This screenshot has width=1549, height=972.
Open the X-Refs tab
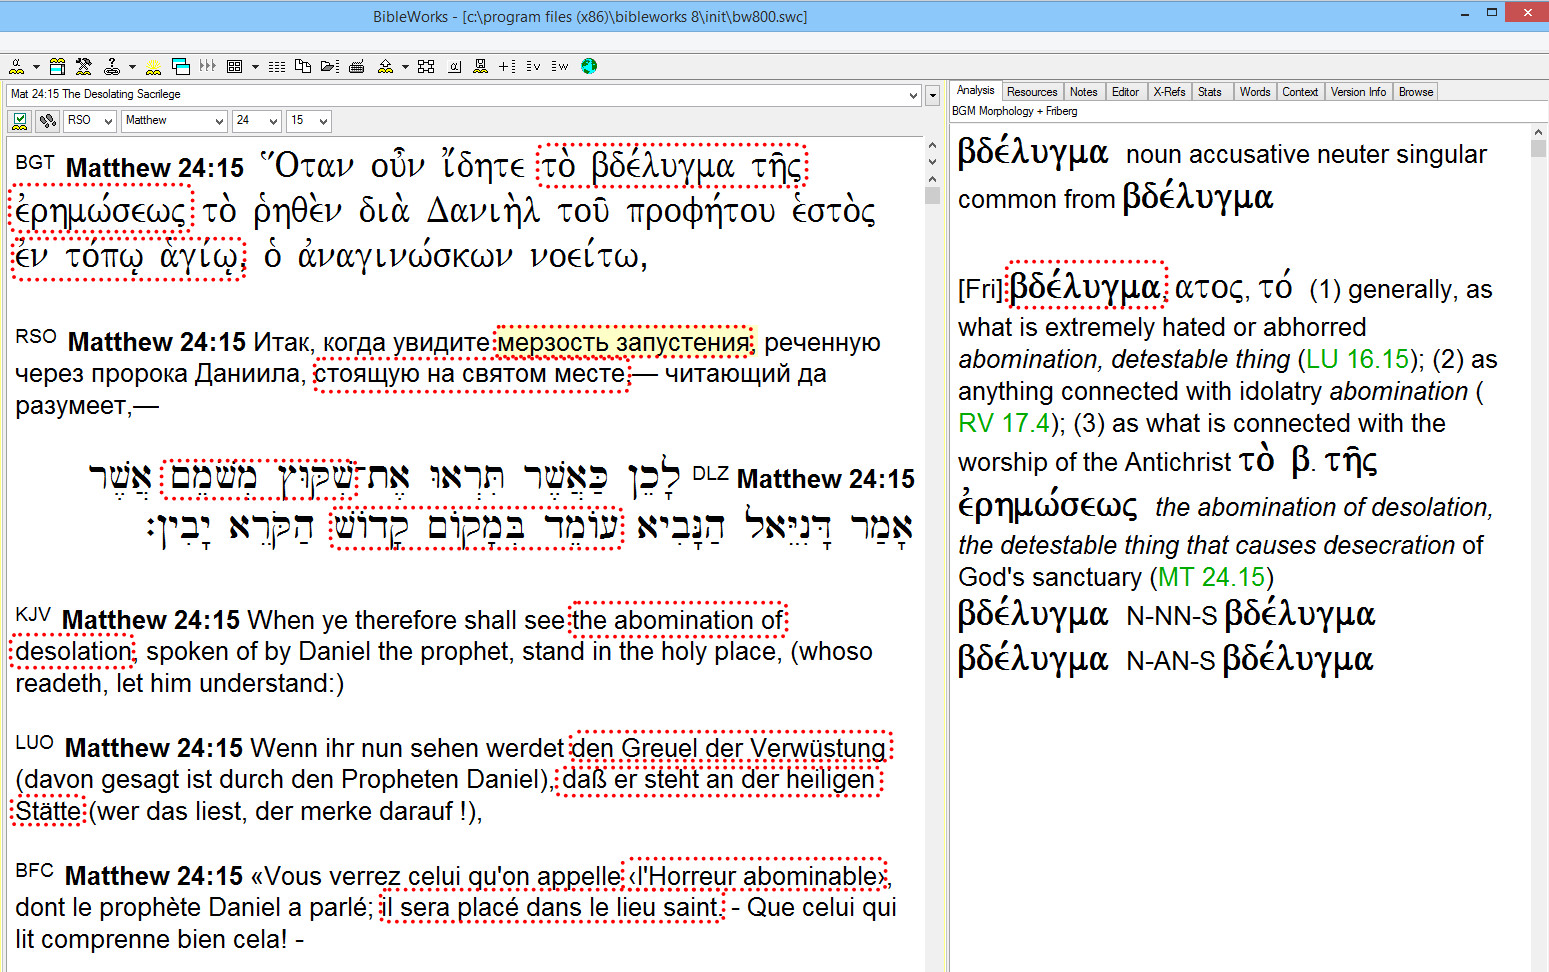pos(1169,92)
